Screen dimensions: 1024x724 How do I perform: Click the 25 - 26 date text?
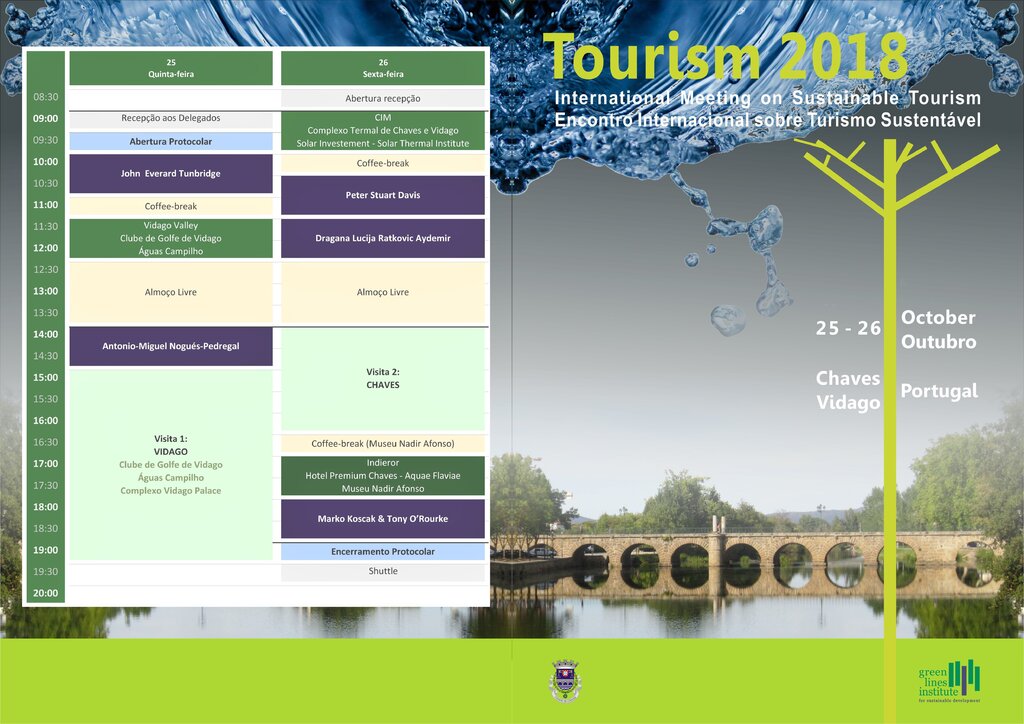click(848, 329)
